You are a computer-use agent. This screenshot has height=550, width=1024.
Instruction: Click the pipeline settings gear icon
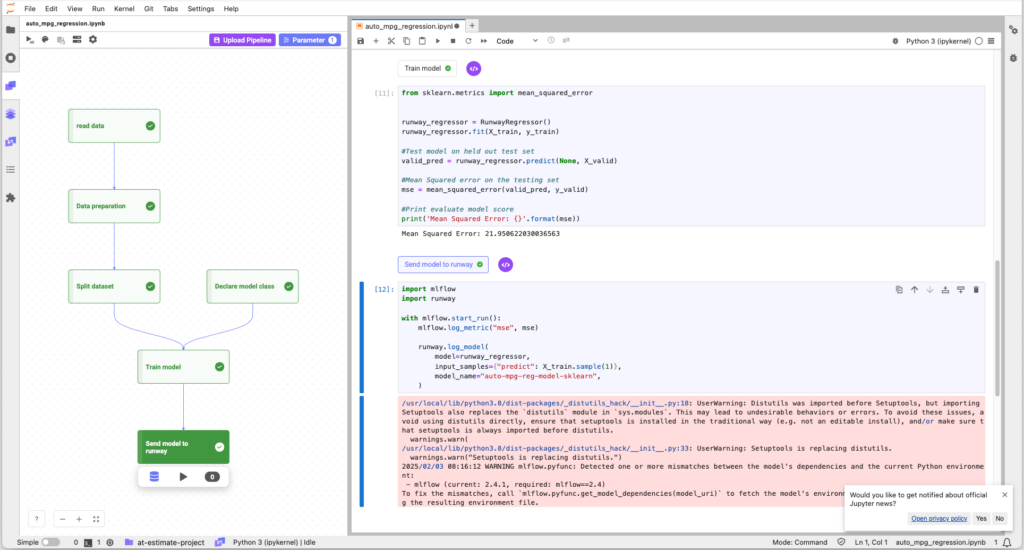point(93,40)
